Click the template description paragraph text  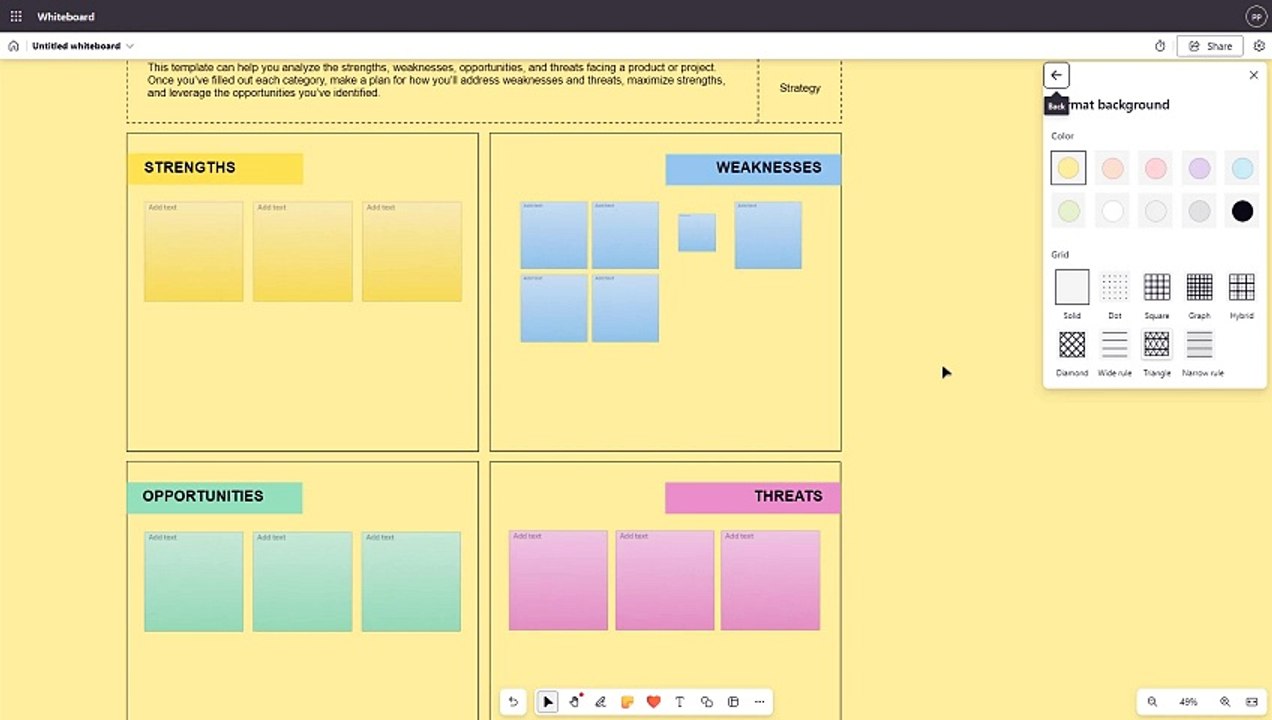[437, 80]
